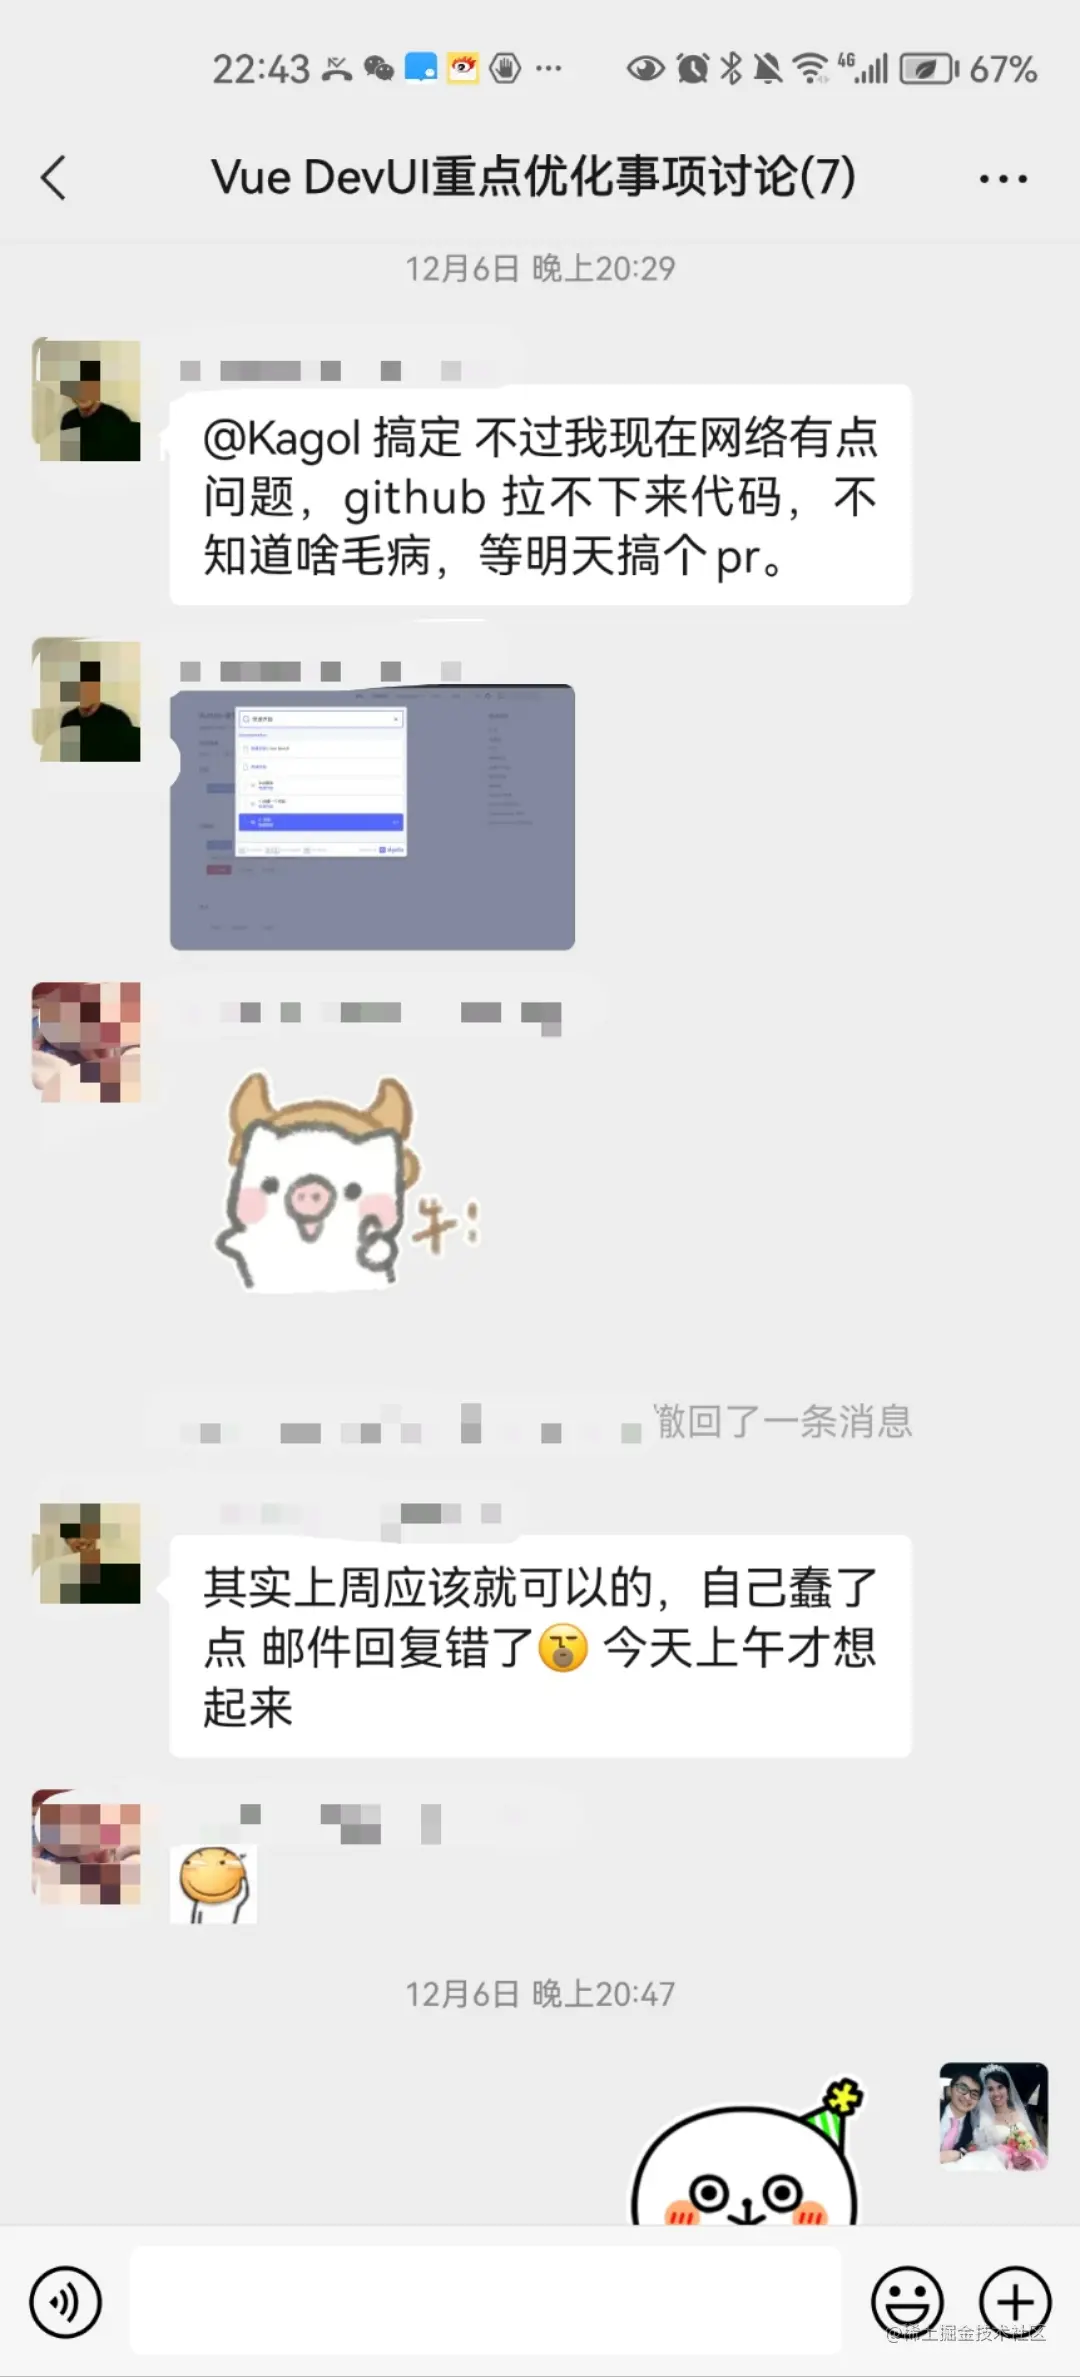The image size is (1080, 2377).
Task: Open the three-dots chat info menu
Action: click(x=1003, y=179)
